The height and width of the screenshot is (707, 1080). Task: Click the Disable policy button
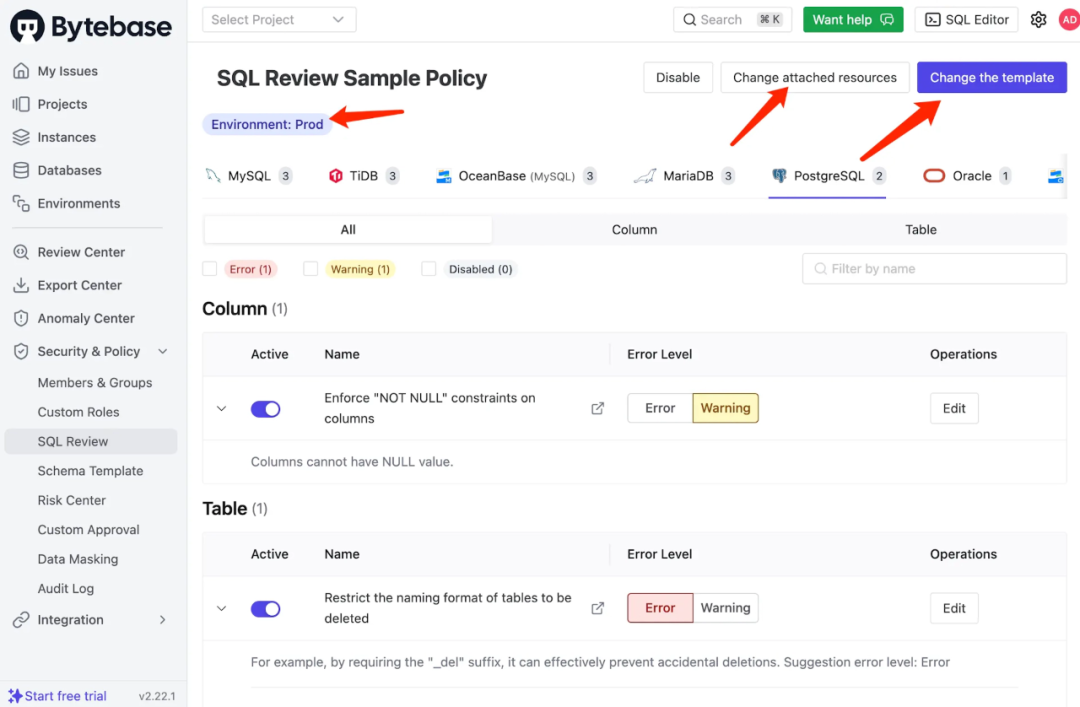(x=678, y=78)
